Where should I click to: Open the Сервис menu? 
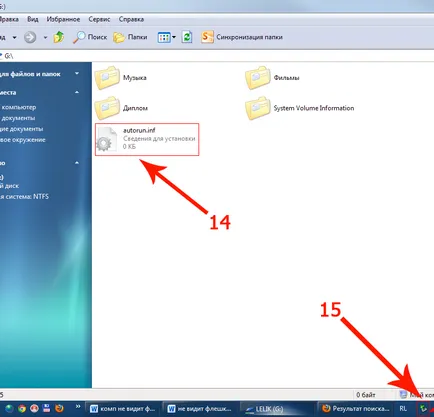point(99,19)
